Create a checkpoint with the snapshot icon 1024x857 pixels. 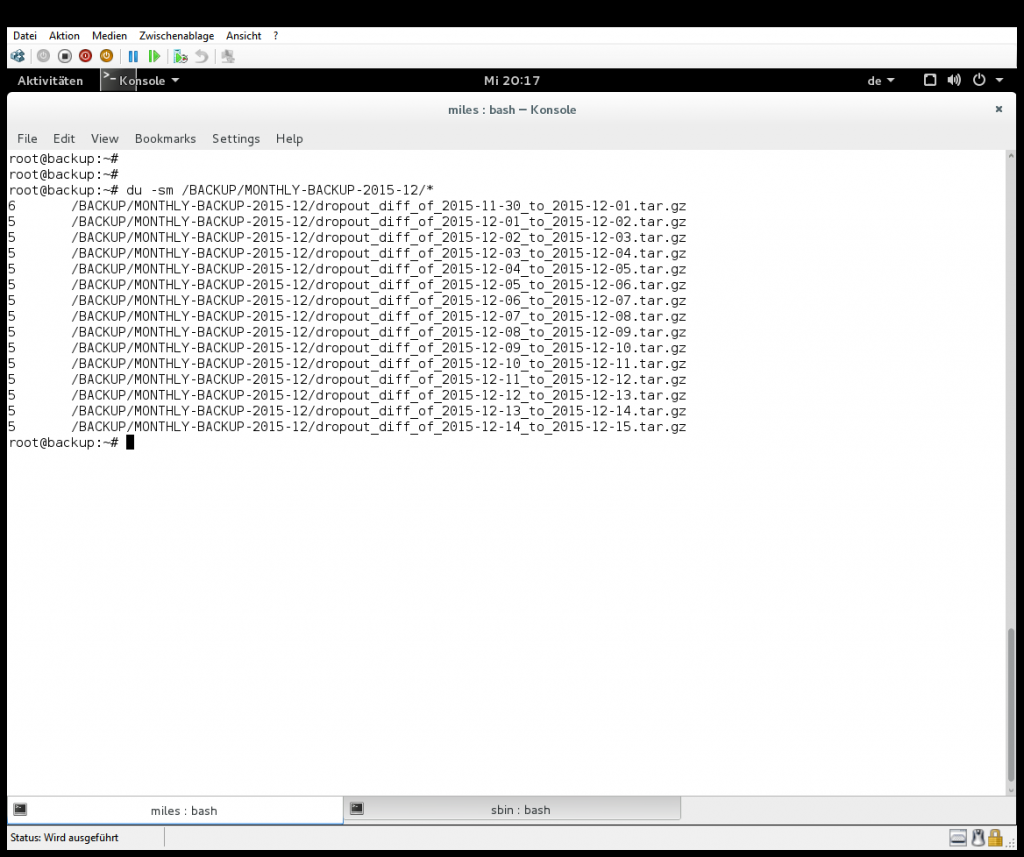point(181,56)
